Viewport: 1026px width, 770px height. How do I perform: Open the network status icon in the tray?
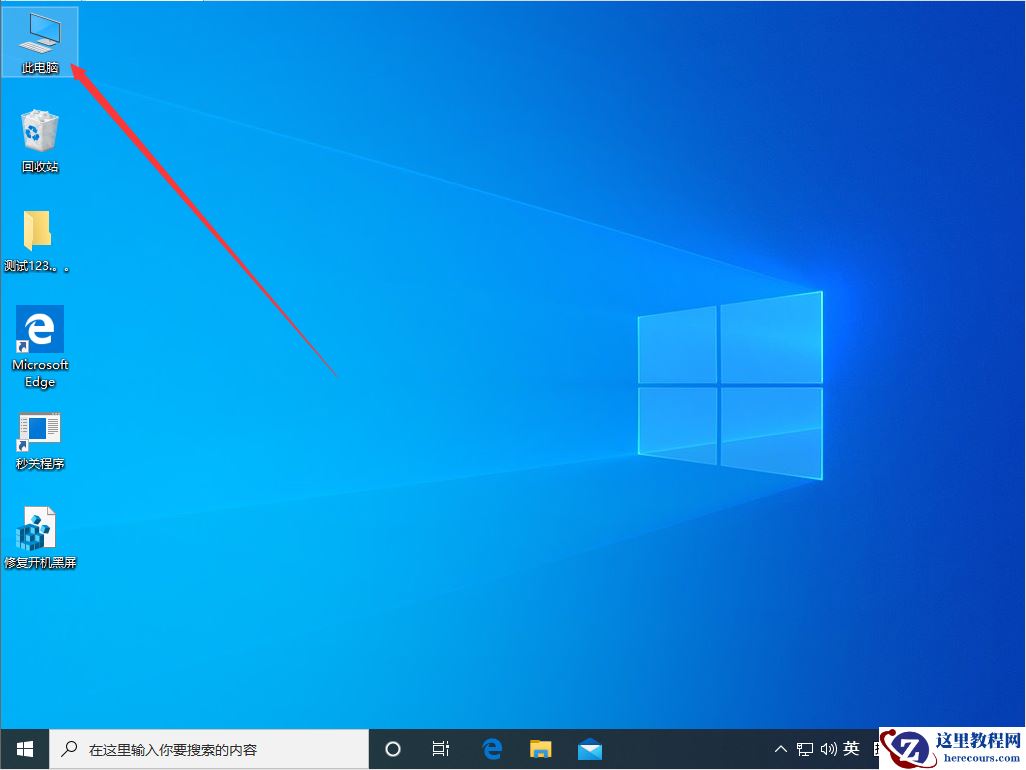[804, 748]
